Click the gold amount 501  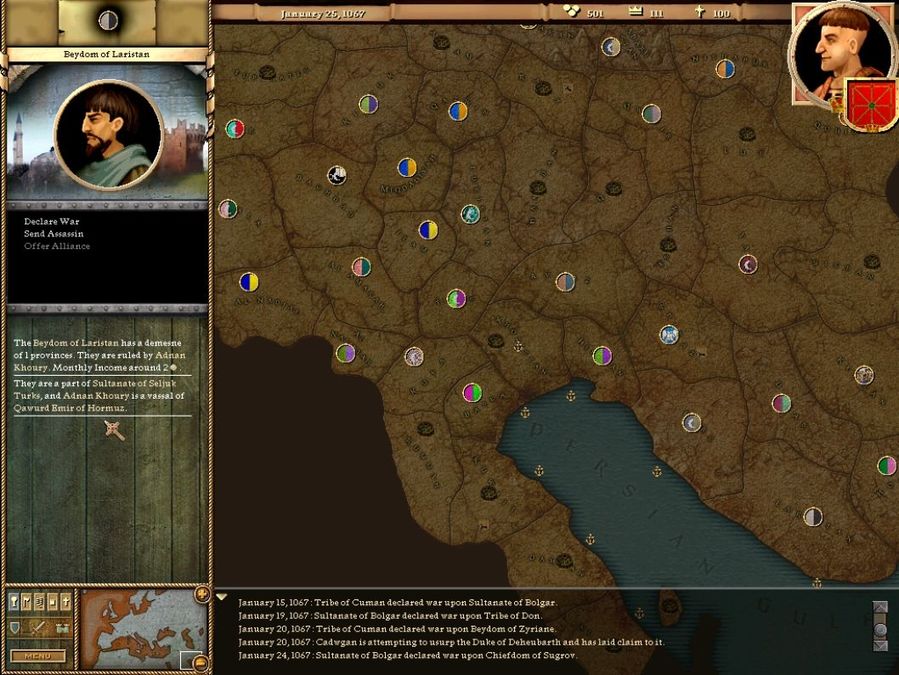(595, 13)
